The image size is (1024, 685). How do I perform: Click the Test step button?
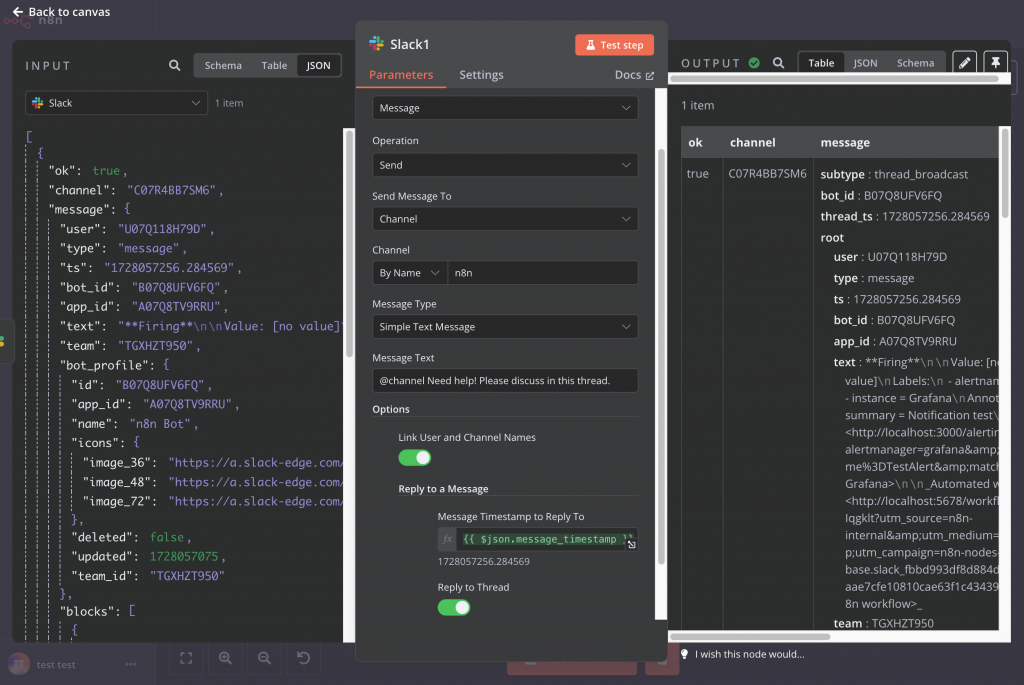pos(615,45)
